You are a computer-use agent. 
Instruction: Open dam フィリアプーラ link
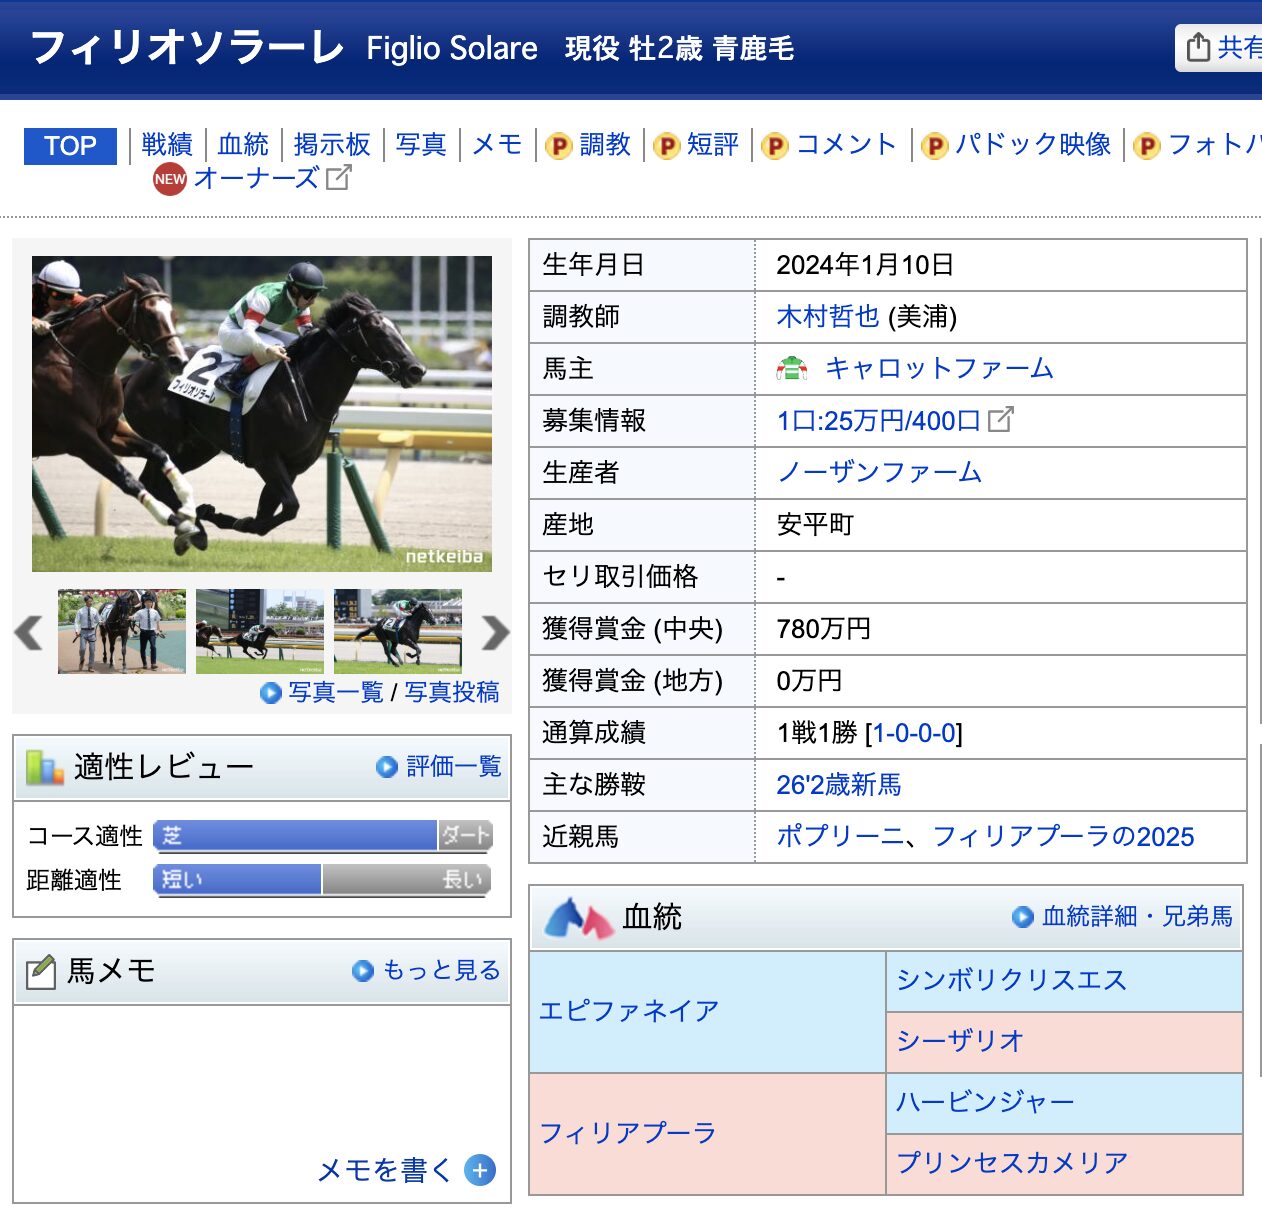628,1133
